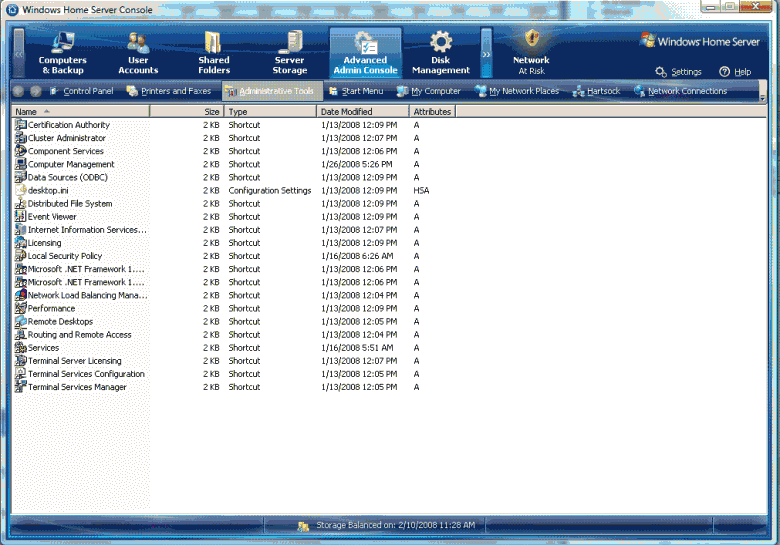Select the Licensing icon
This screenshot has width=780, height=545.
(20, 242)
